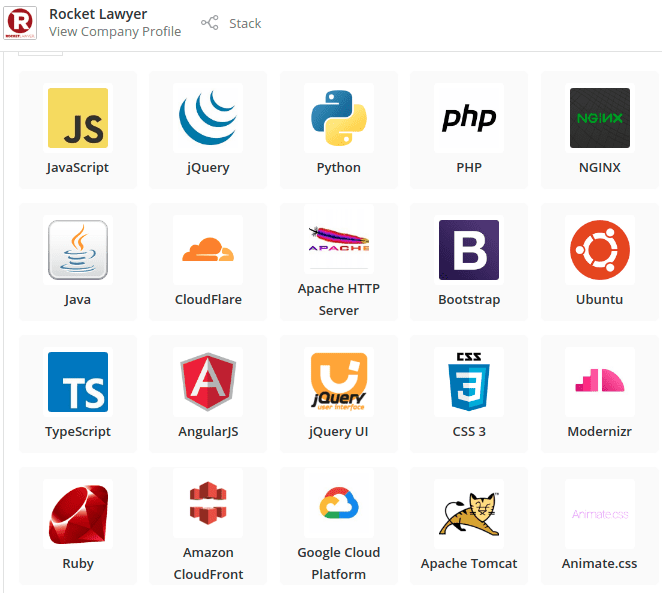Select the Java name label
662x593 pixels.
click(78, 300)
